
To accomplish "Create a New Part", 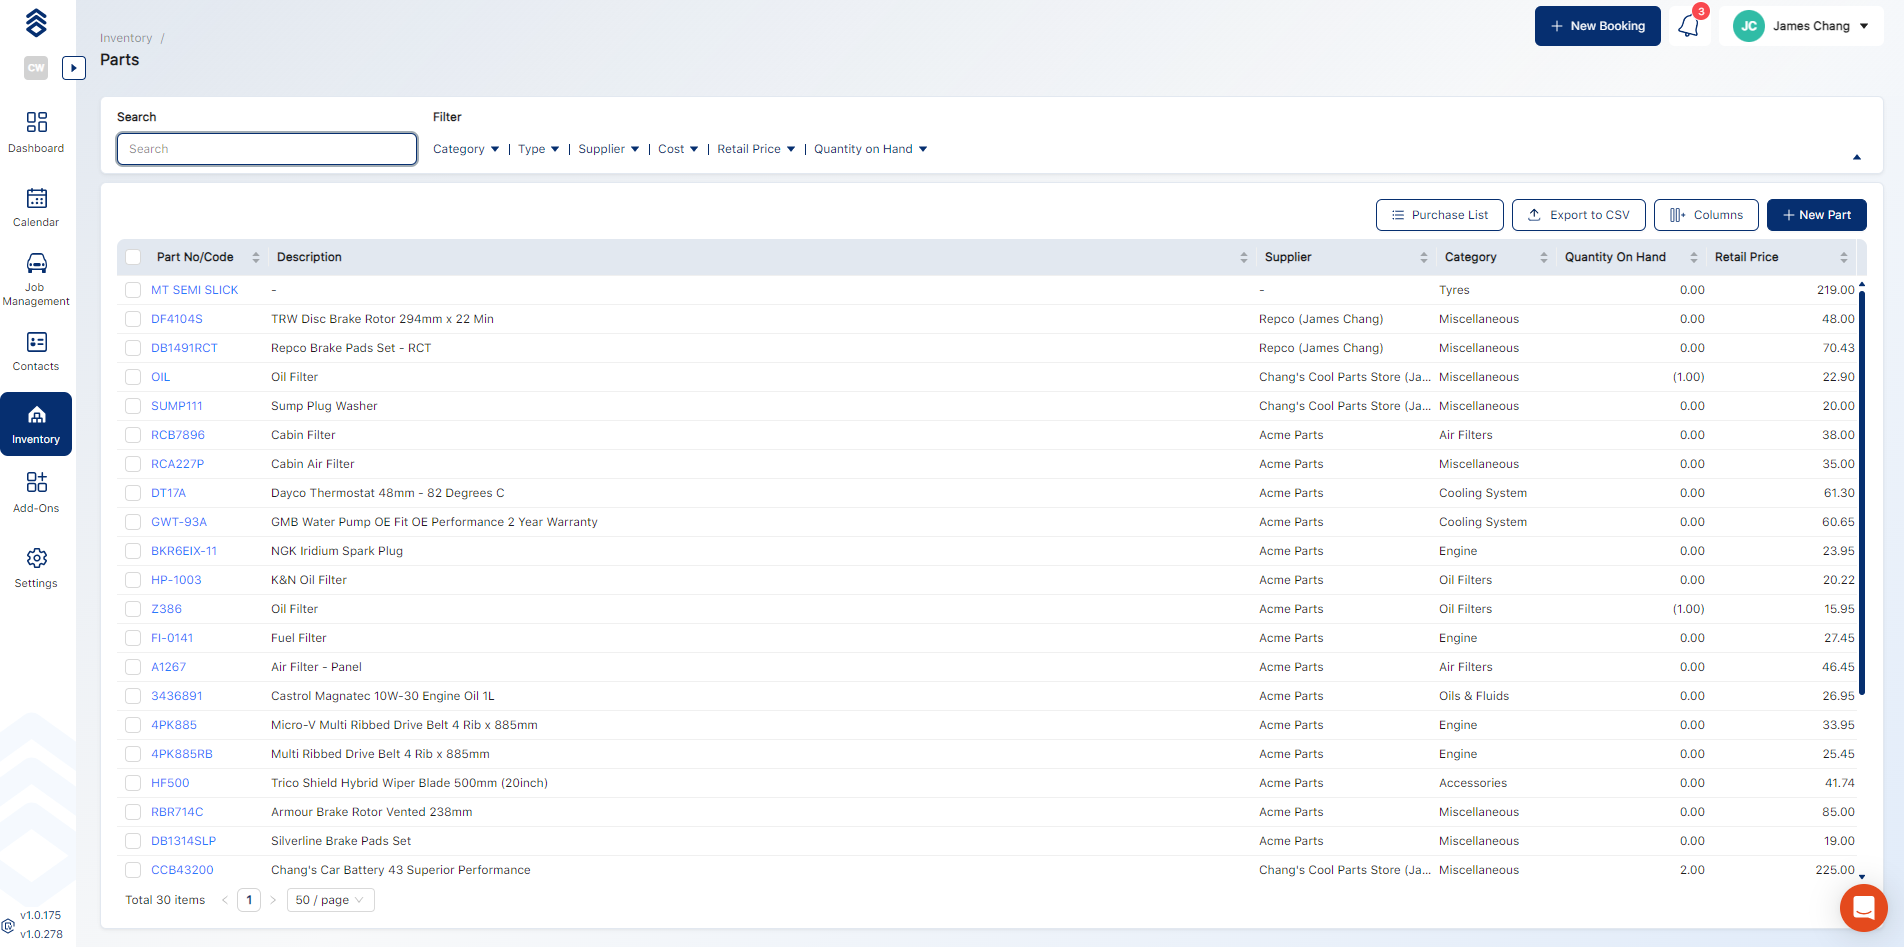I will coord(1816,214).
